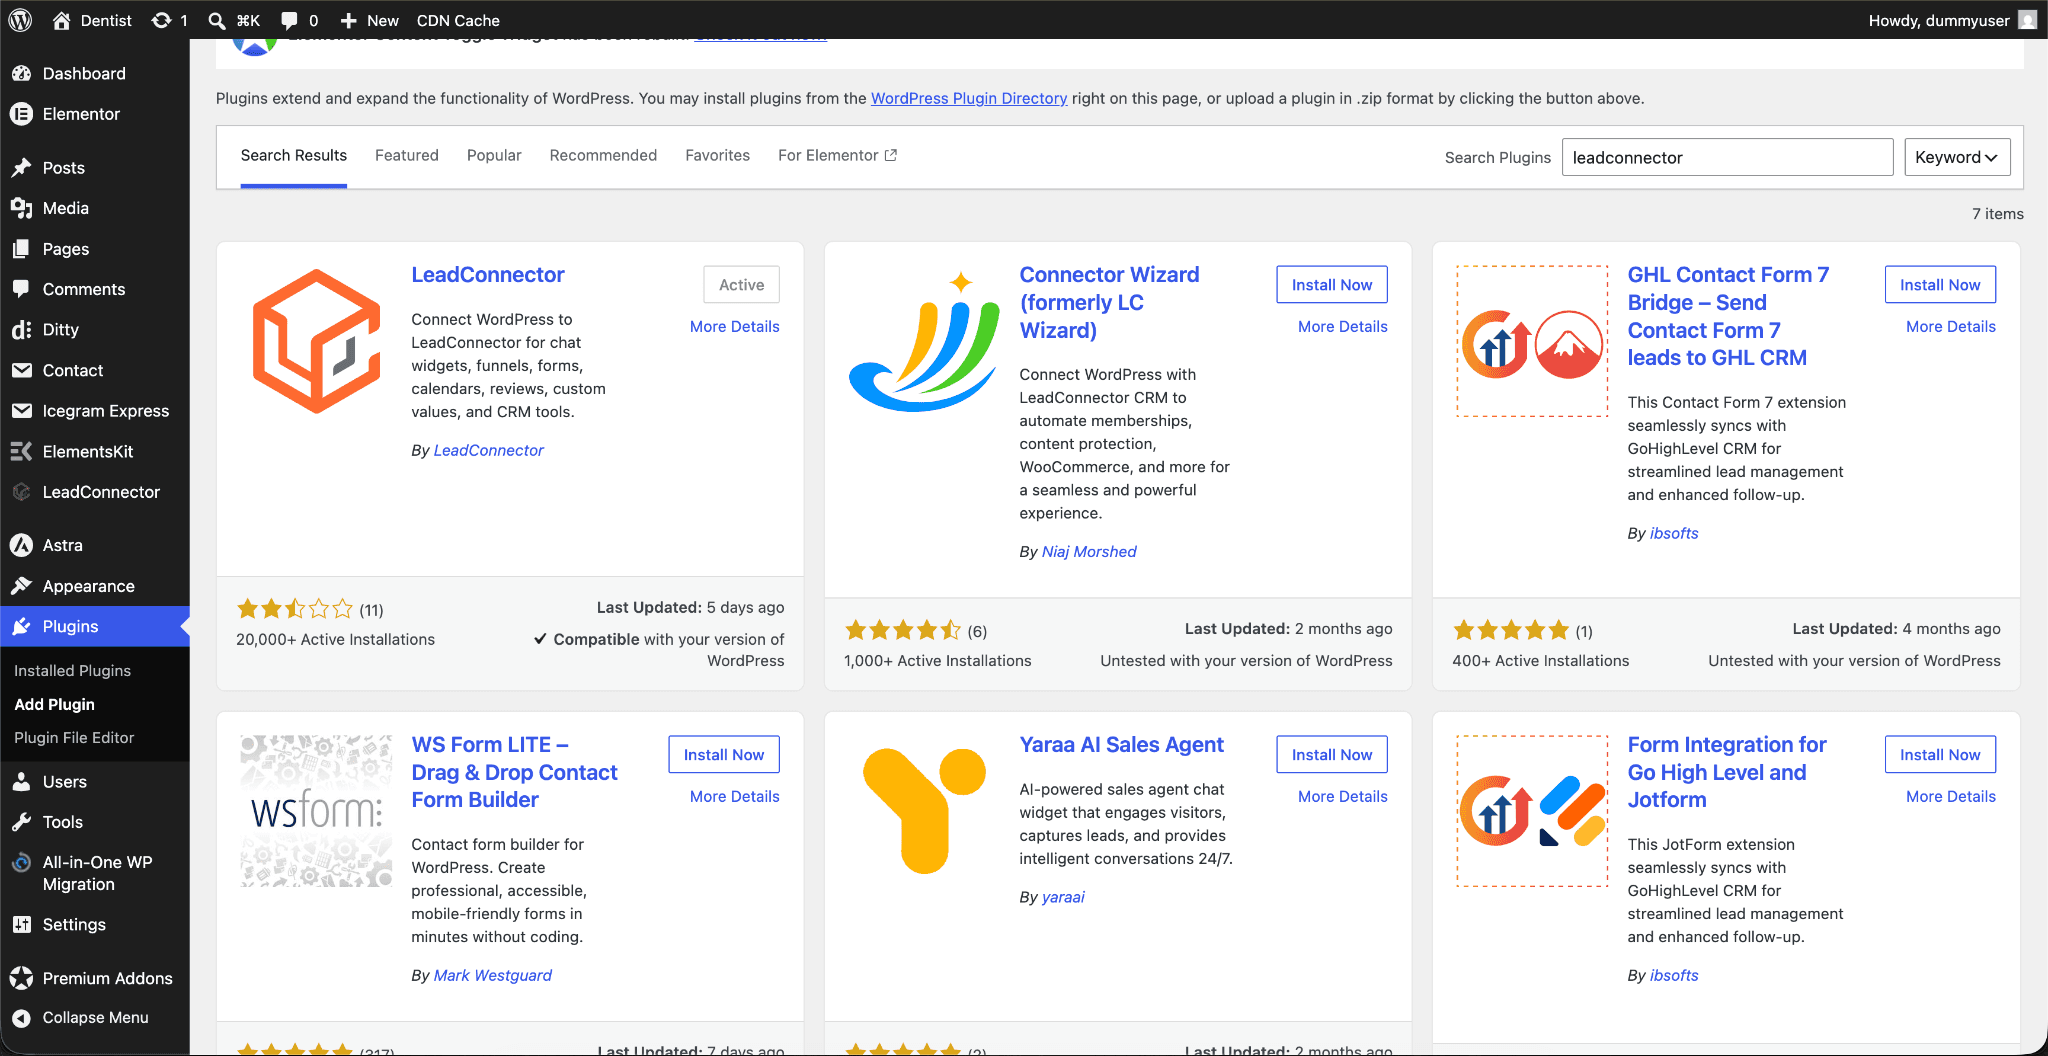Open the Yaraa AI Sales Agent title

(1121, 745)
